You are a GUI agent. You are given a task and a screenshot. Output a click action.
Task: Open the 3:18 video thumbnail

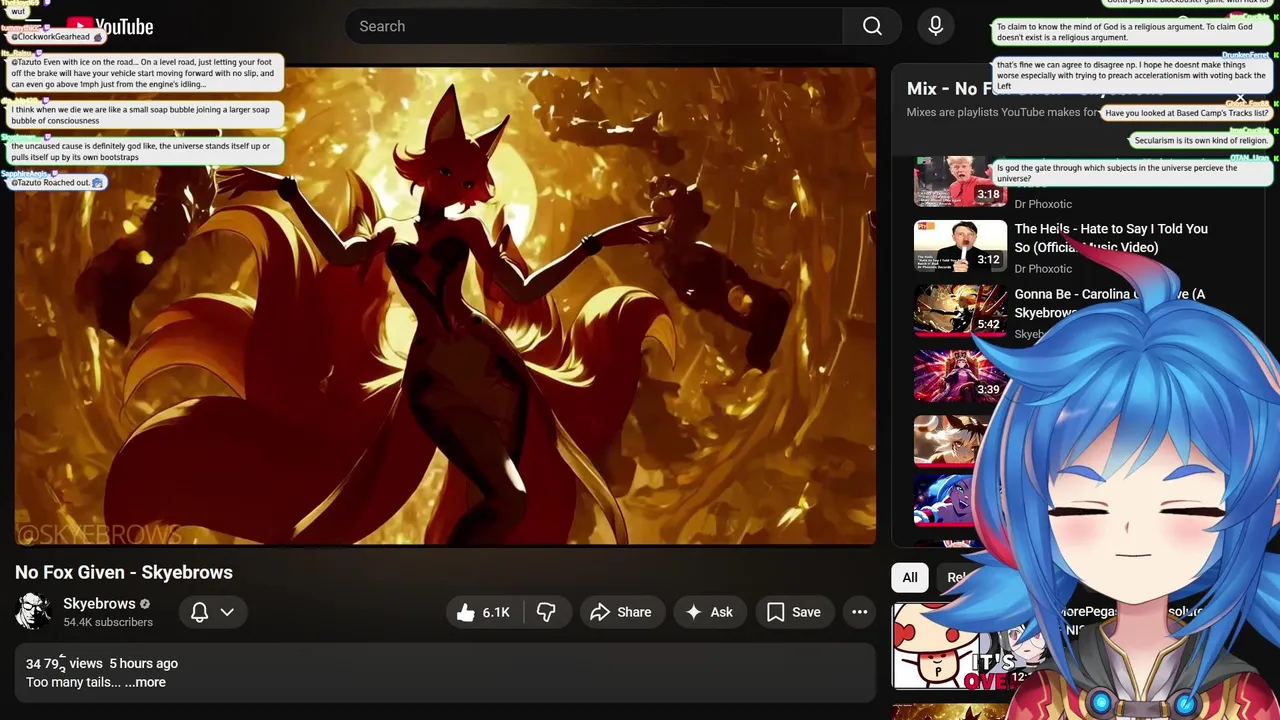click(960, 182)
